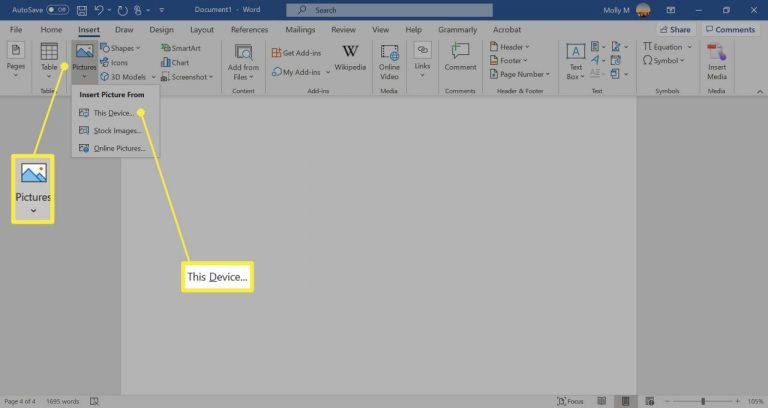This screenshot has height=408, width=768.
Task: Open the Shapes gallery
Action: (120, 48)
